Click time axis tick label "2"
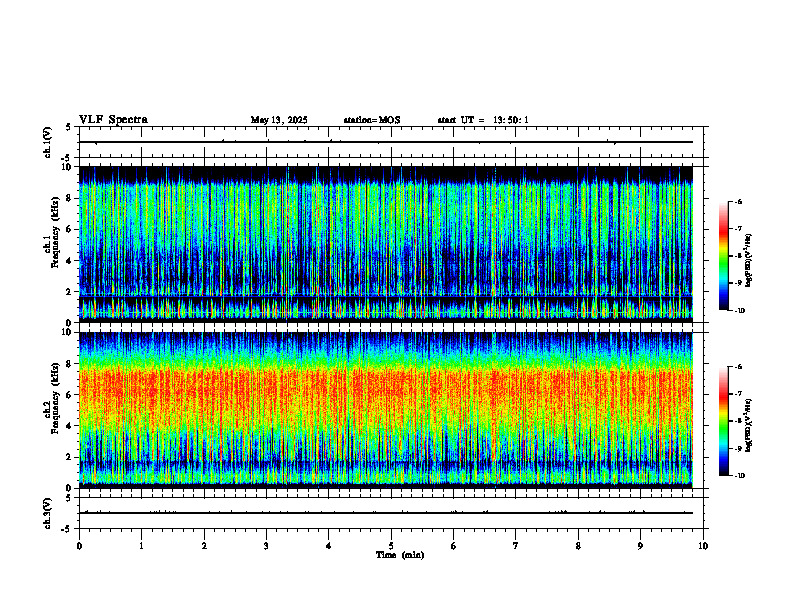Image resolution: width=792 pixels, height=612 pixels. [204, 546]
